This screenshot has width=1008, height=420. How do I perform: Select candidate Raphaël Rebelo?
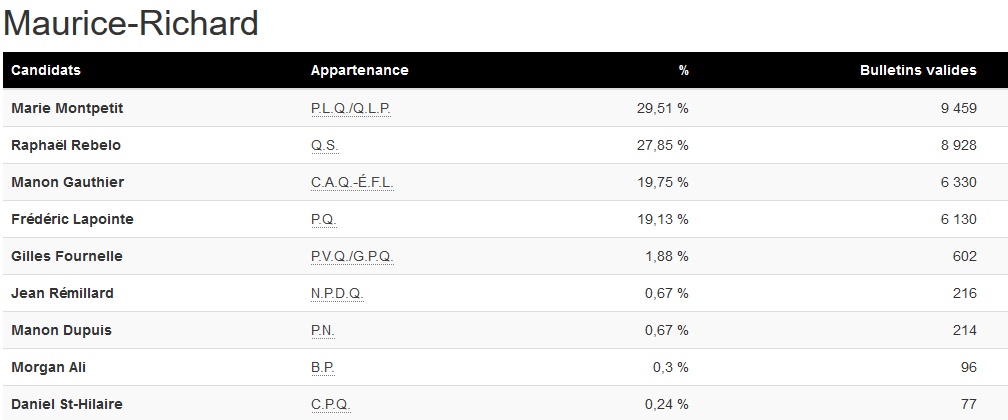click(66, 145)
